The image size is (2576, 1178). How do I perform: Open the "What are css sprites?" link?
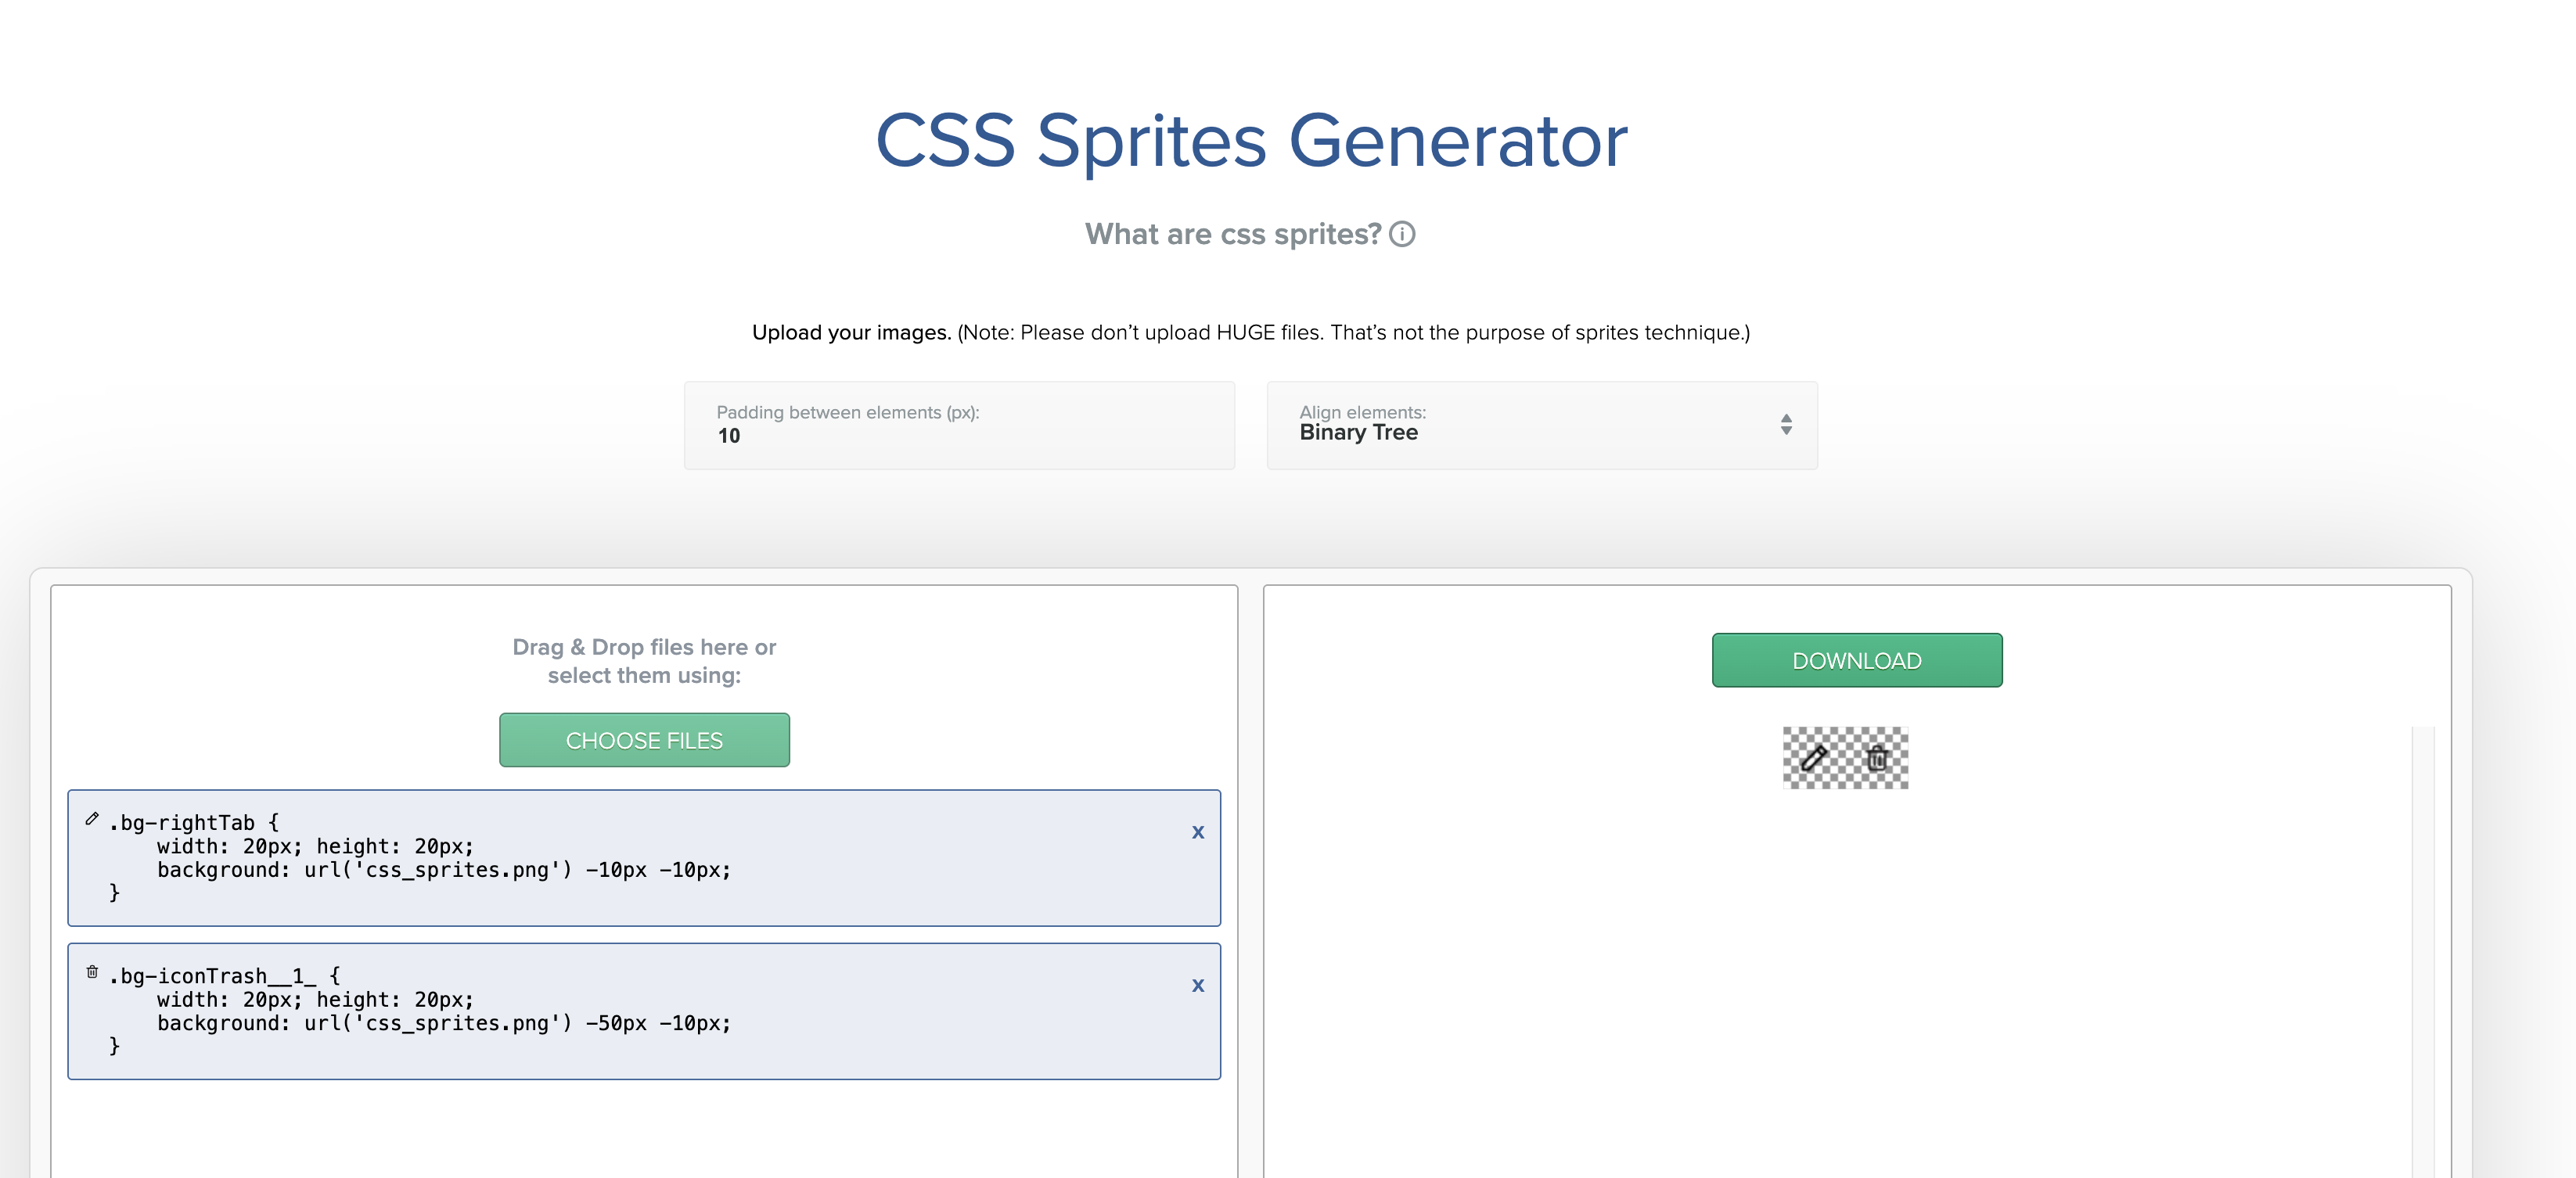coord(1232,234)
